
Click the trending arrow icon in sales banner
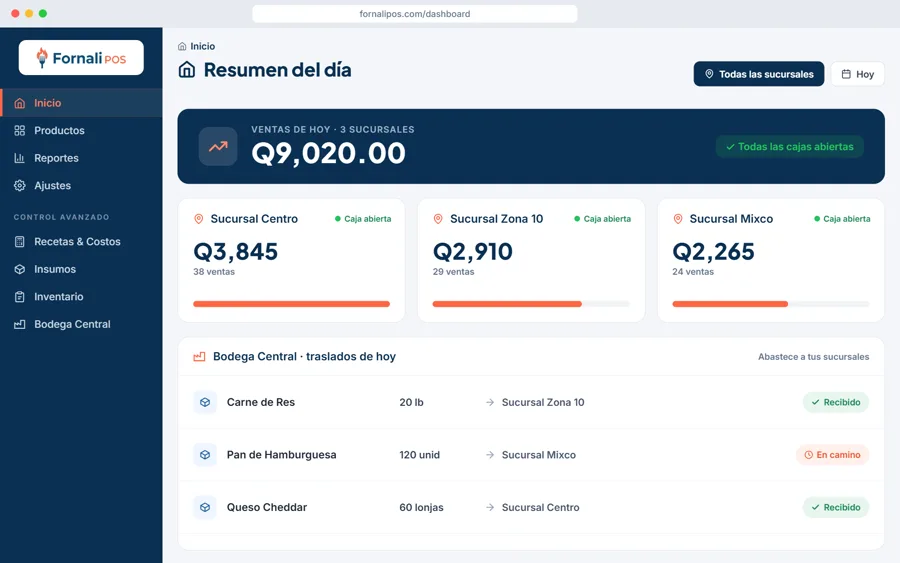click(218, 146)
